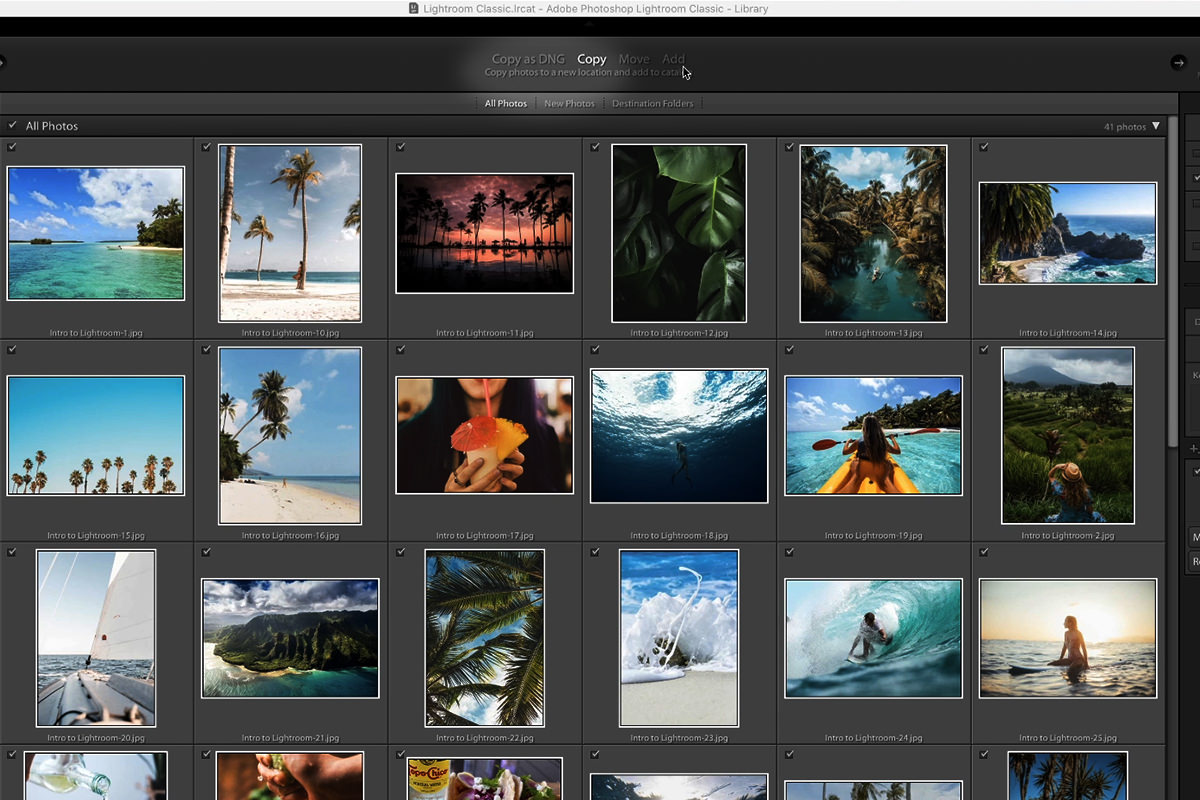Screen dimensions: 1200x800
Task: Select the kayak photo Intro to Lightroom-19.jpg
Action: pos(873,435)
